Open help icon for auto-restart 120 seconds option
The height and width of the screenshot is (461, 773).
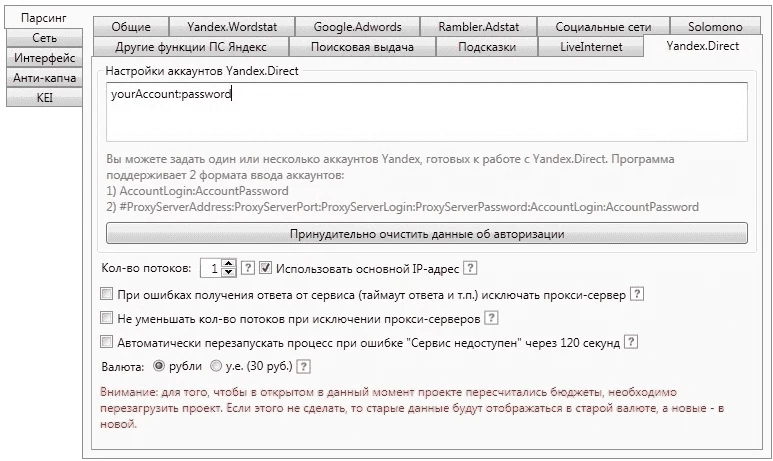[x=631, y=342]
